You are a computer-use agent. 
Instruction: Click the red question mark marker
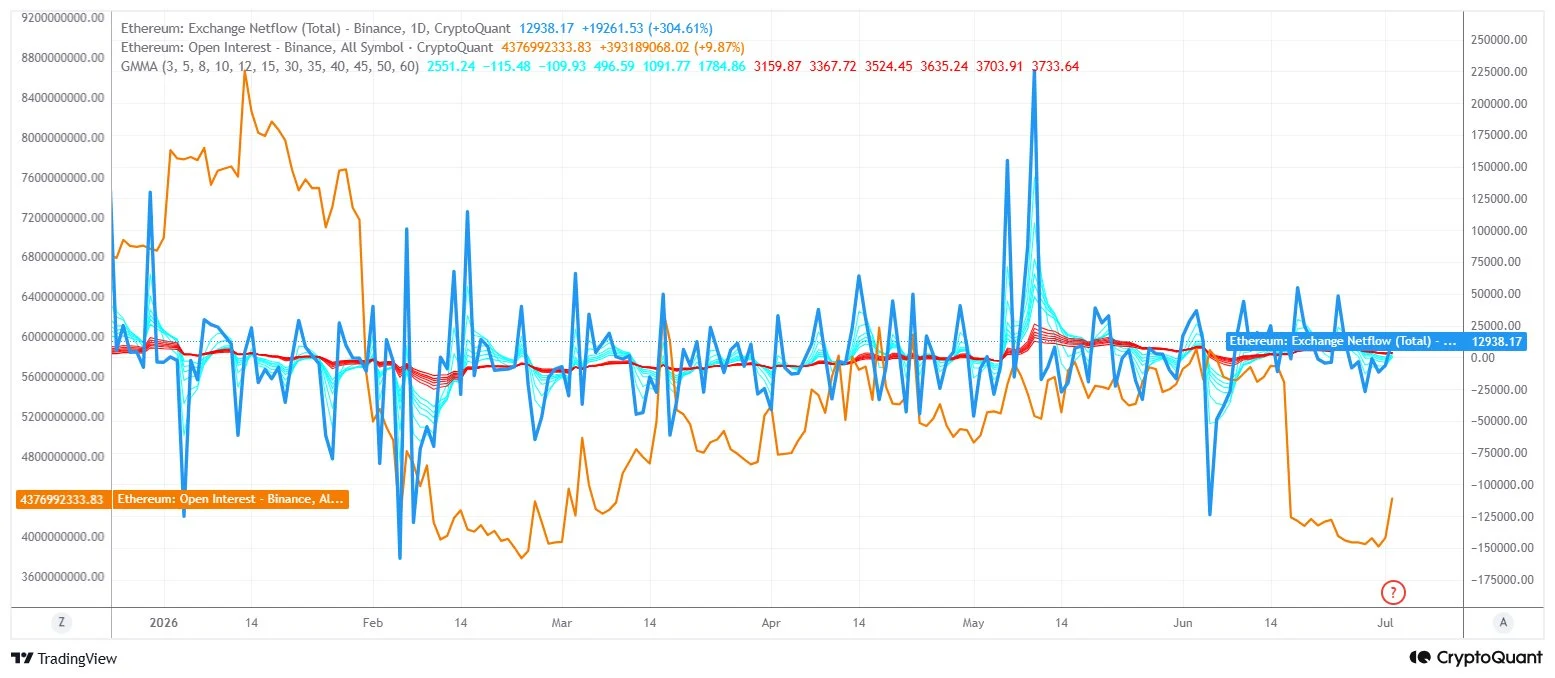pyautogui.click(x=1392, y=592)
